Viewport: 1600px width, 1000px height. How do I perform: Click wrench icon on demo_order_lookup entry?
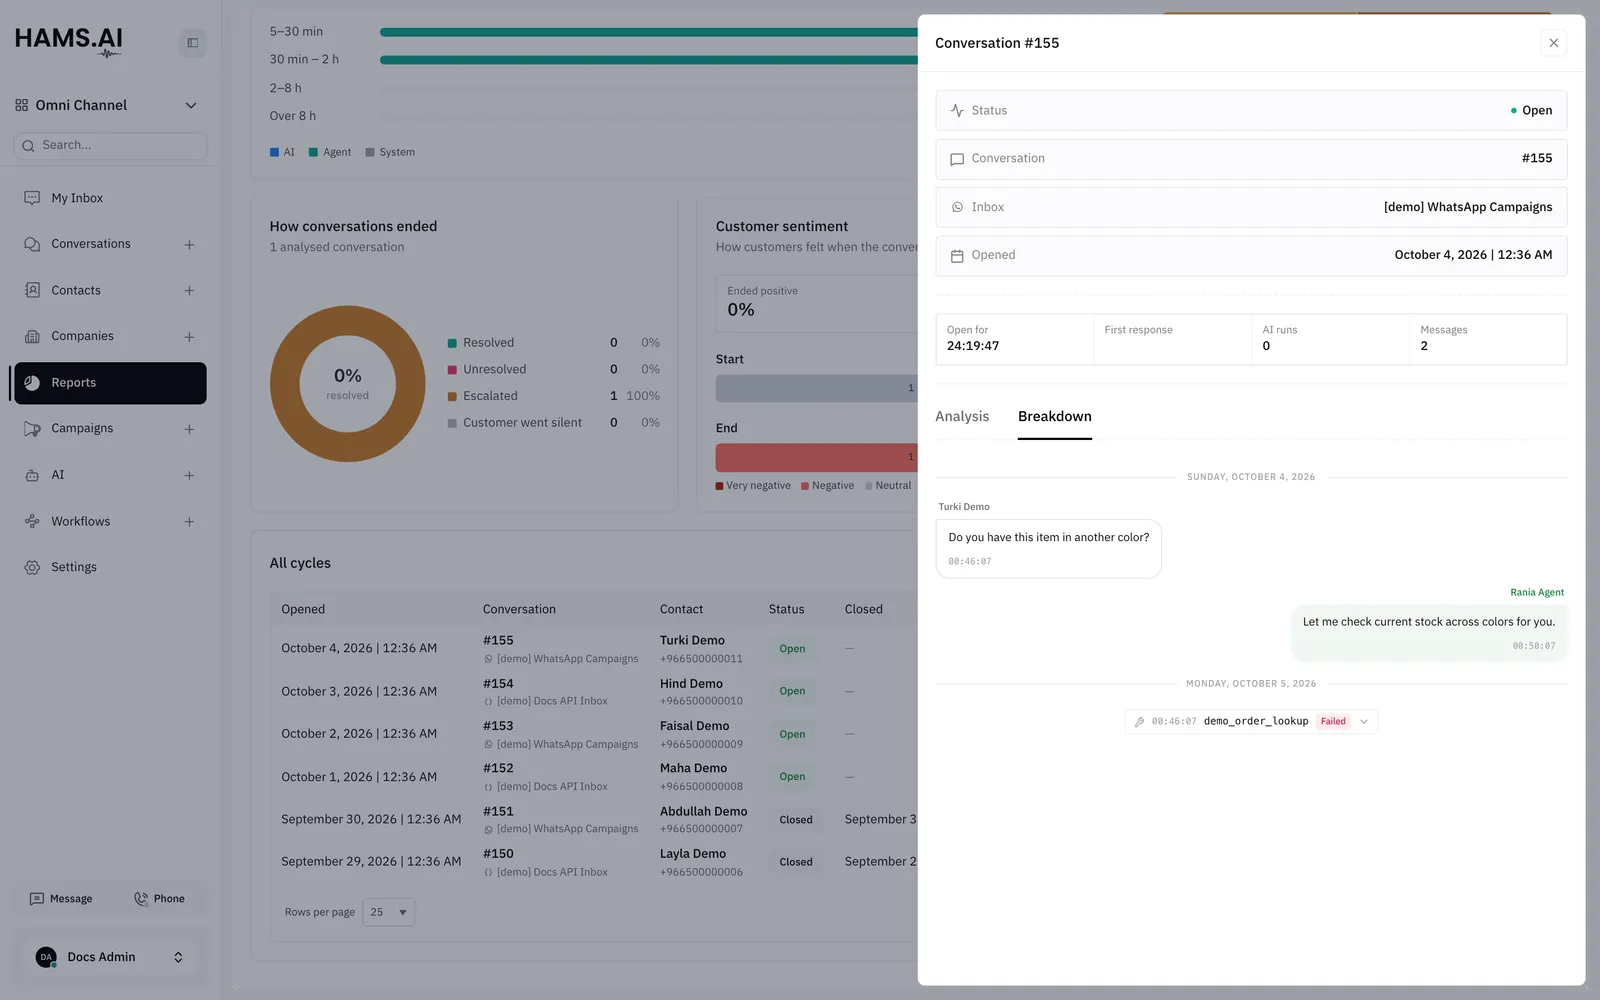point(1139,721)
